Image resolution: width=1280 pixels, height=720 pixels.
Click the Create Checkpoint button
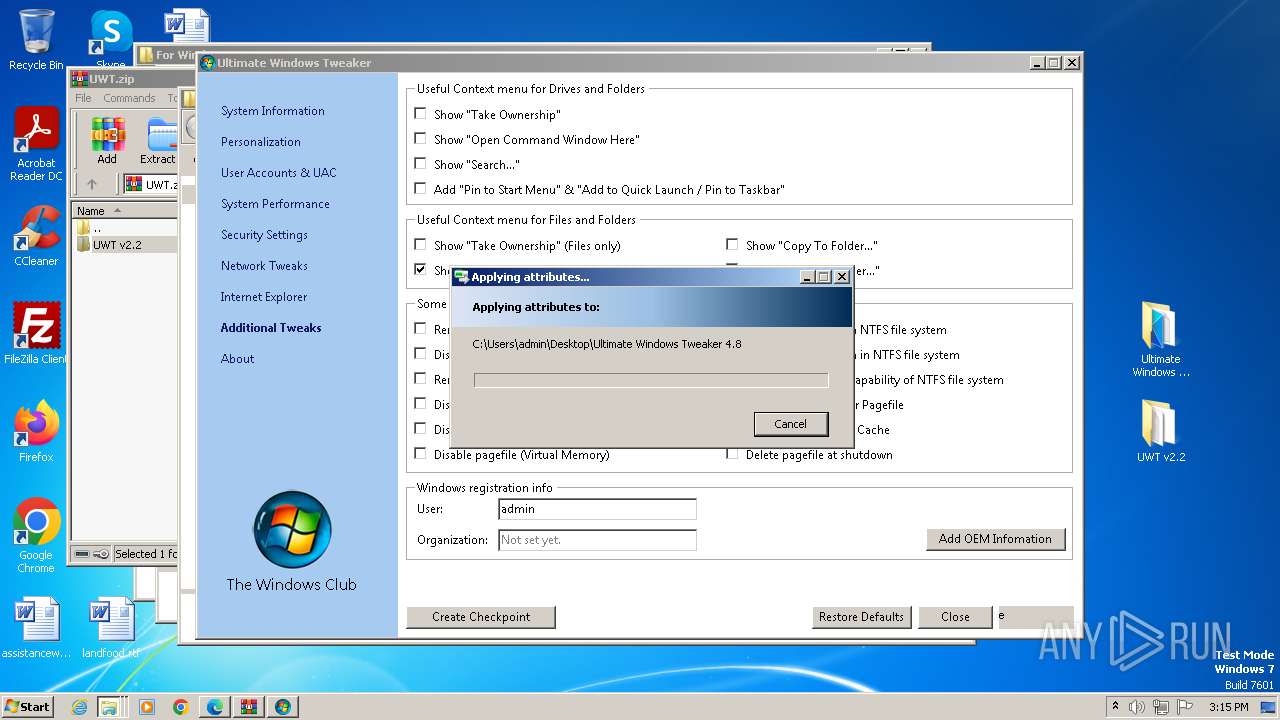[481, 617]
